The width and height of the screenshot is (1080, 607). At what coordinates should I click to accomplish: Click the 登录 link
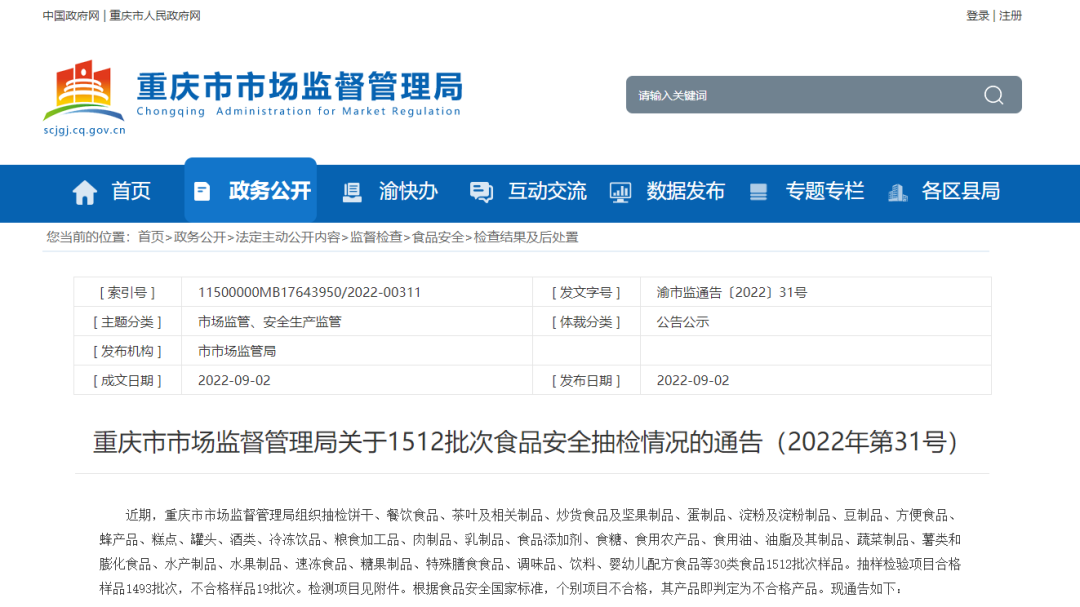977,16
